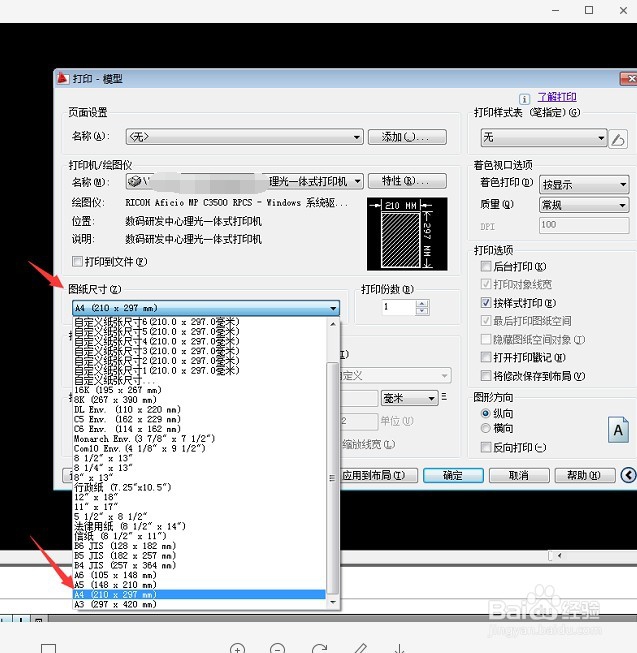Click the 打印份数 number field

click(x=399, y=307)
